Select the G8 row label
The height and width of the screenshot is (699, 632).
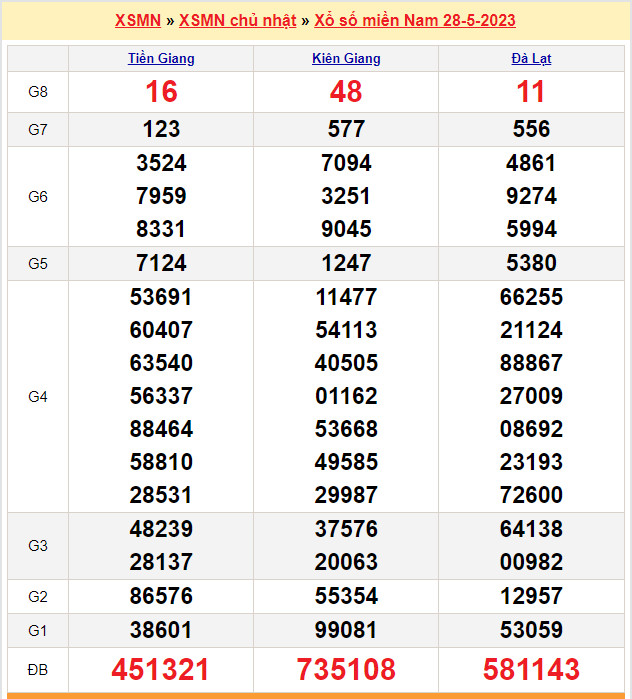coord(38,92)
